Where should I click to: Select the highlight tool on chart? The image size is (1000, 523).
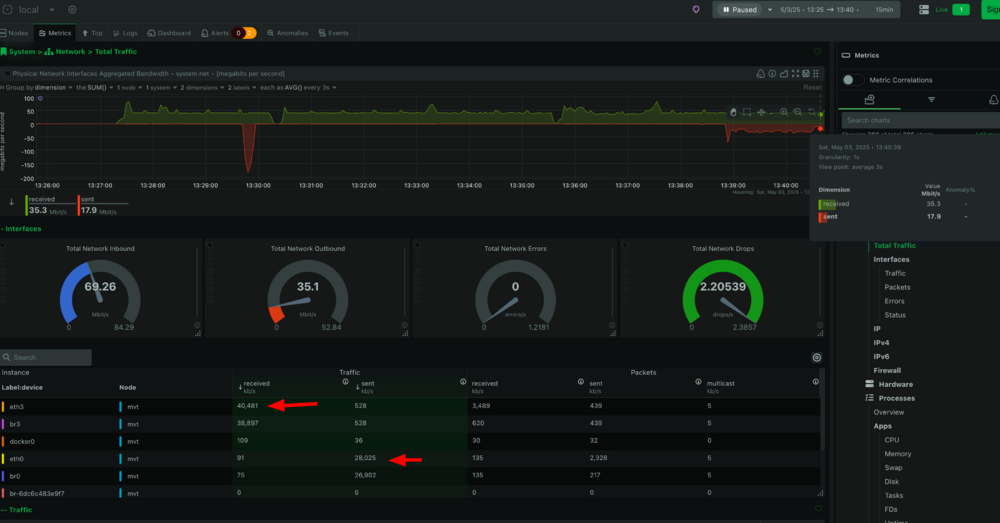point(761,112)
